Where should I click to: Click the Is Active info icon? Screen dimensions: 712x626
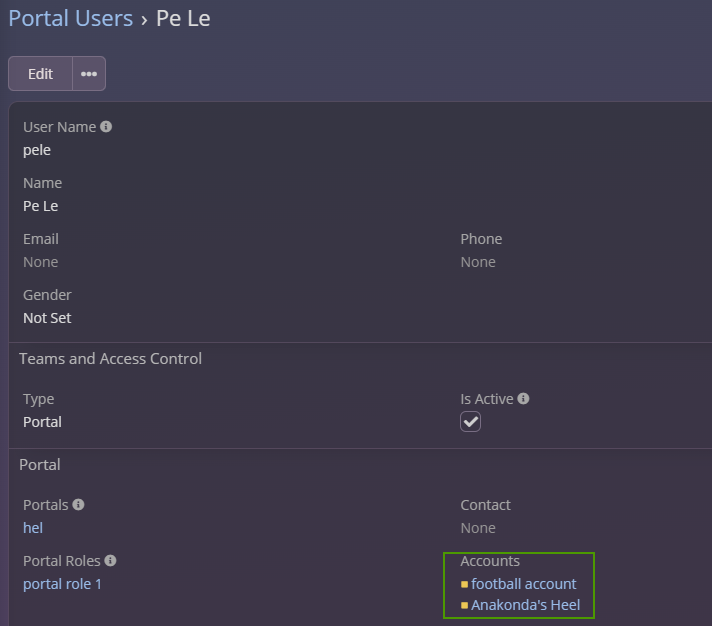[524, 399]
